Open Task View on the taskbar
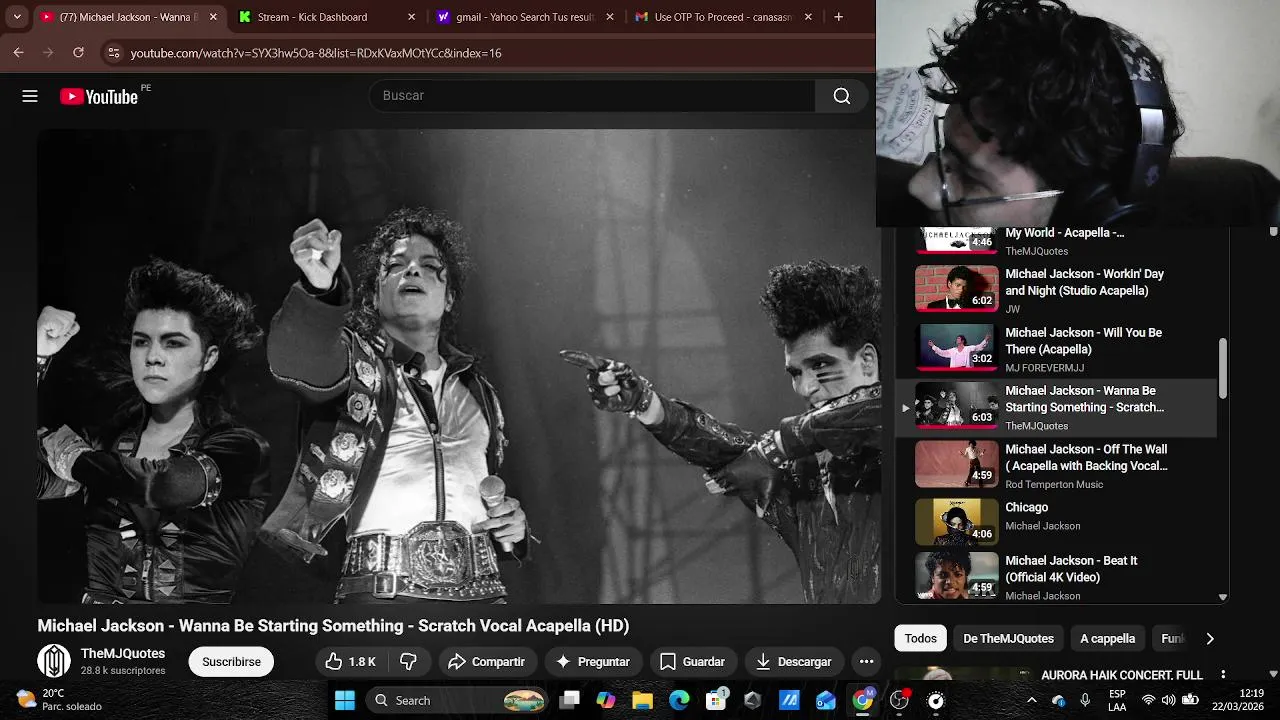 [x=569, y=700]
